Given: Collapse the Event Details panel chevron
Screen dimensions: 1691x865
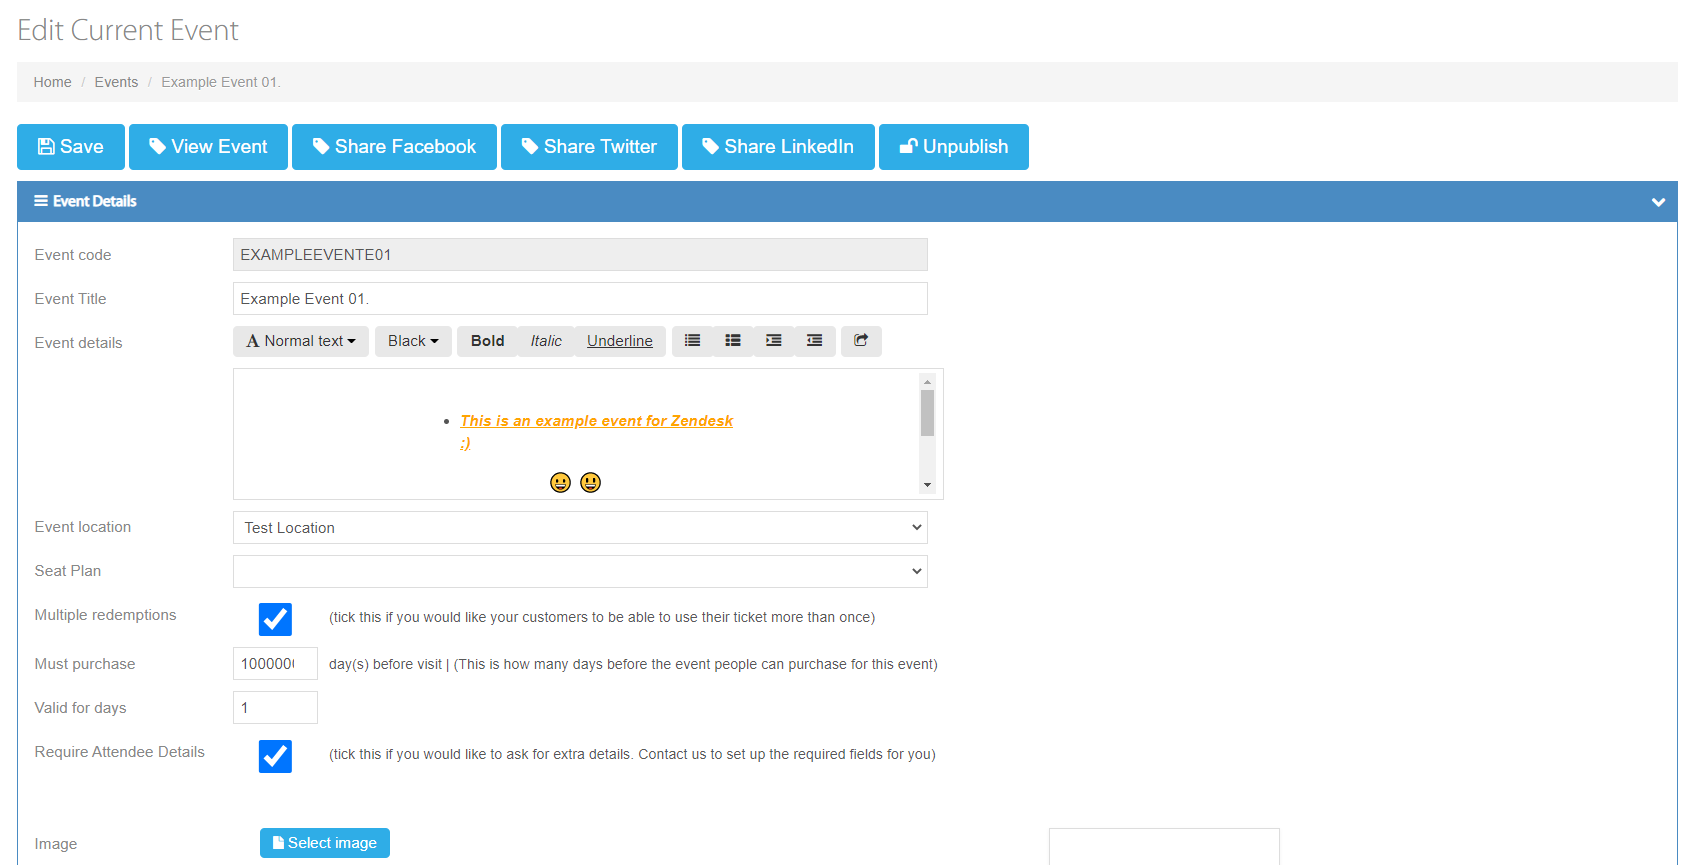Looking at the screenshot, I should pyautogui.click(x=1658, y=202).
